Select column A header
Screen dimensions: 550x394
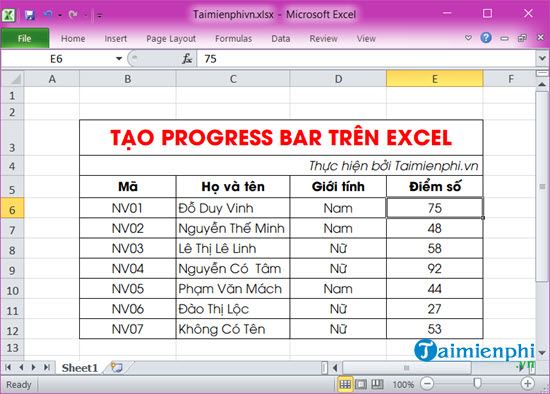(x=52, y=79)
